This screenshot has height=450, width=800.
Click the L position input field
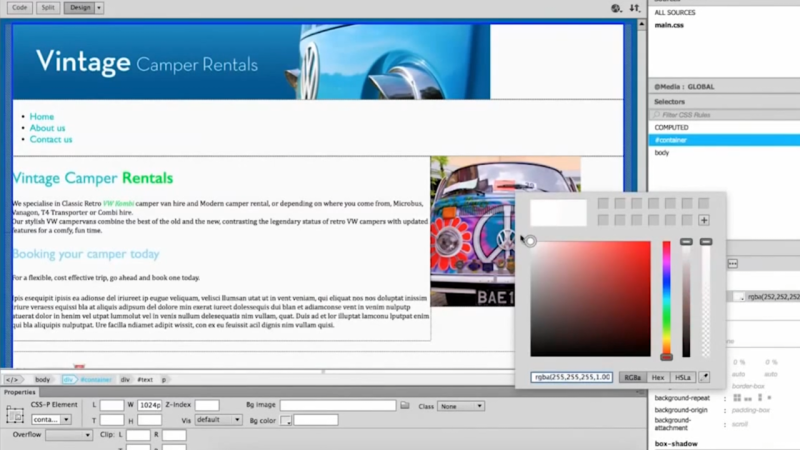(112, 405)
